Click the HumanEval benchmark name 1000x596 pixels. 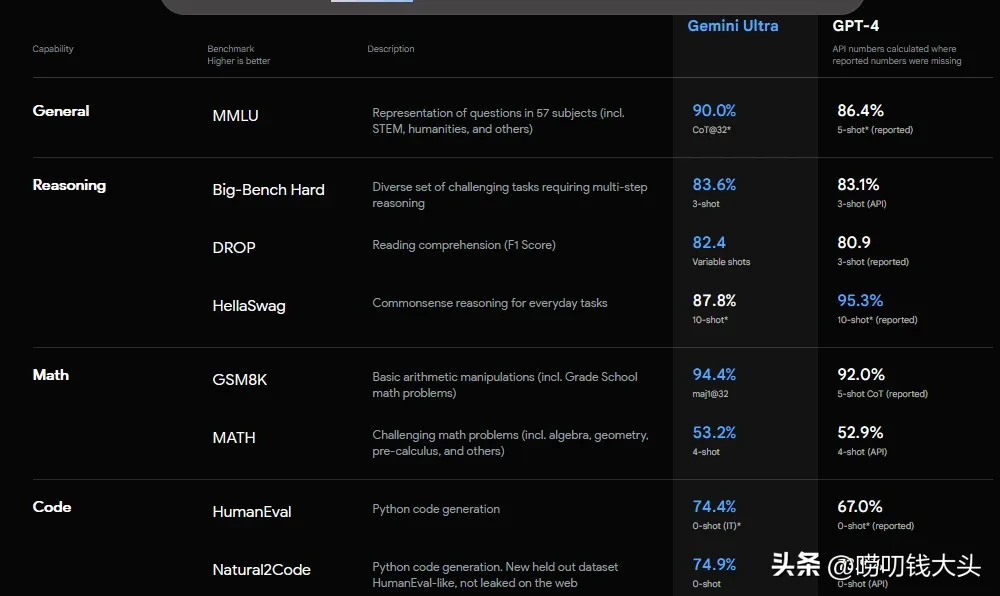point(252,512)
